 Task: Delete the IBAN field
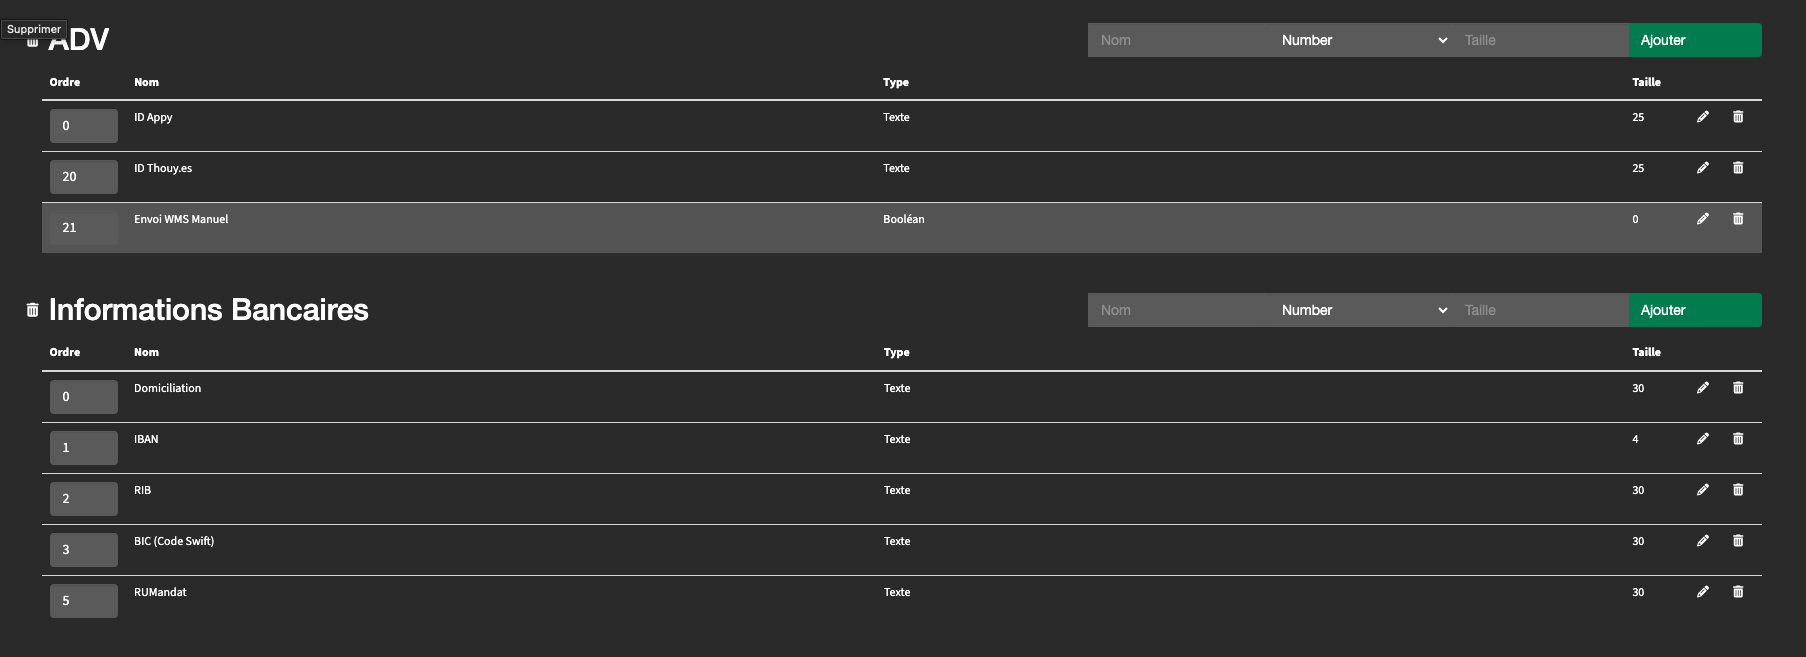[1738, 439]
